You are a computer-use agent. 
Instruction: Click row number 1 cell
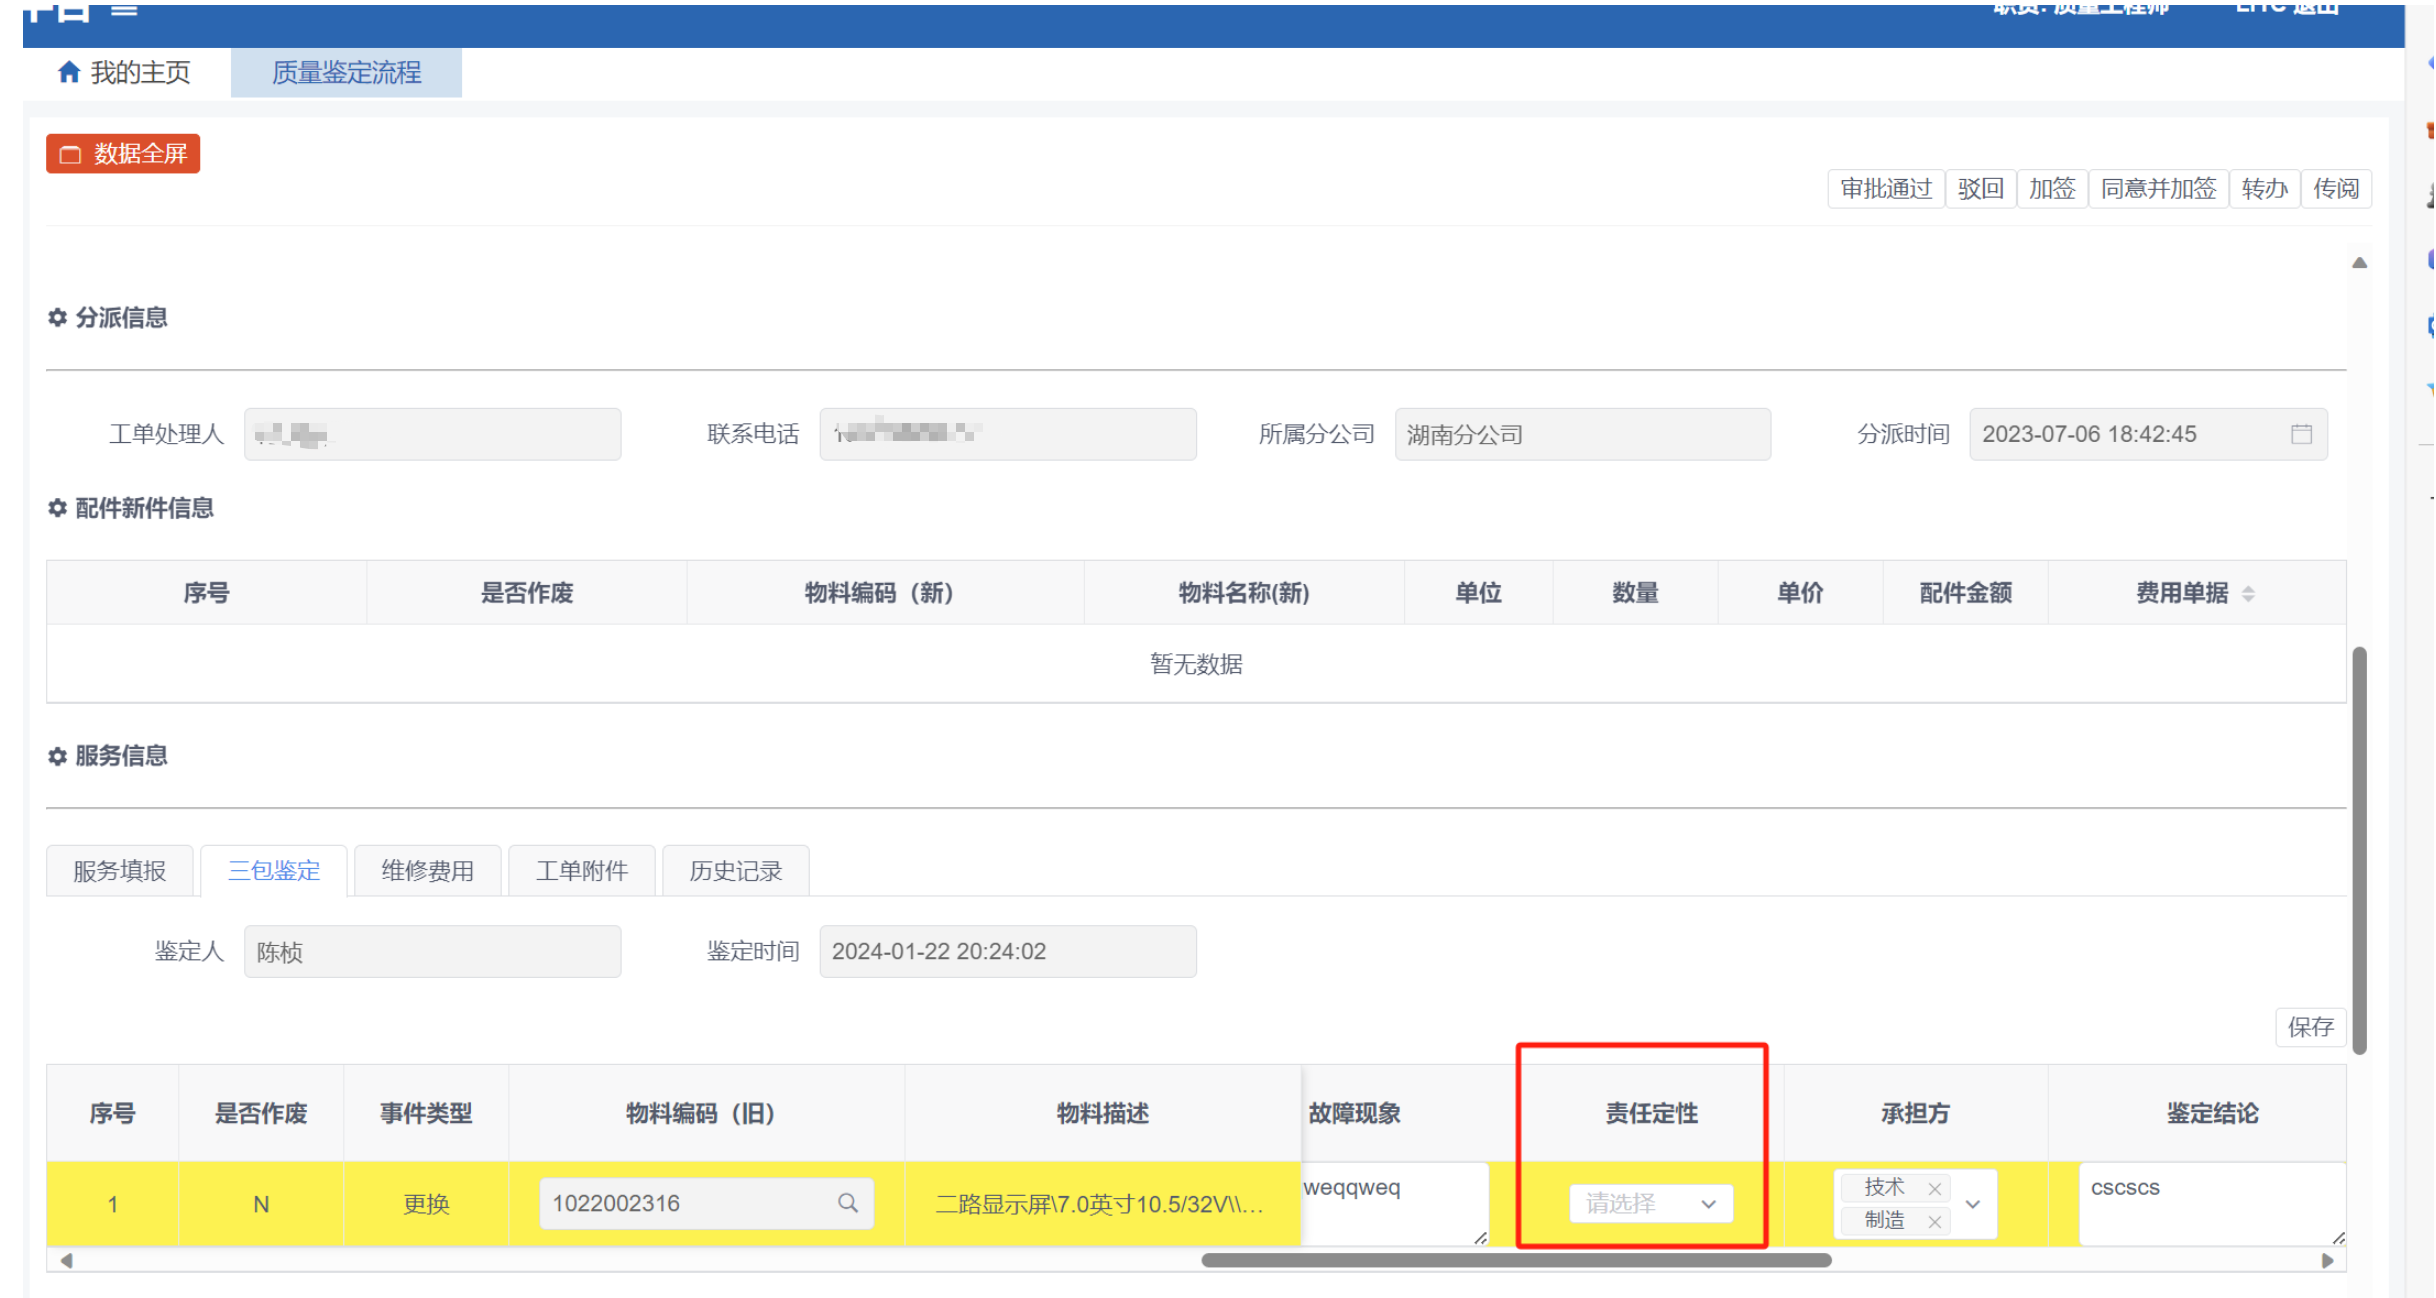pyautogui.click(x=113, y=1204)
